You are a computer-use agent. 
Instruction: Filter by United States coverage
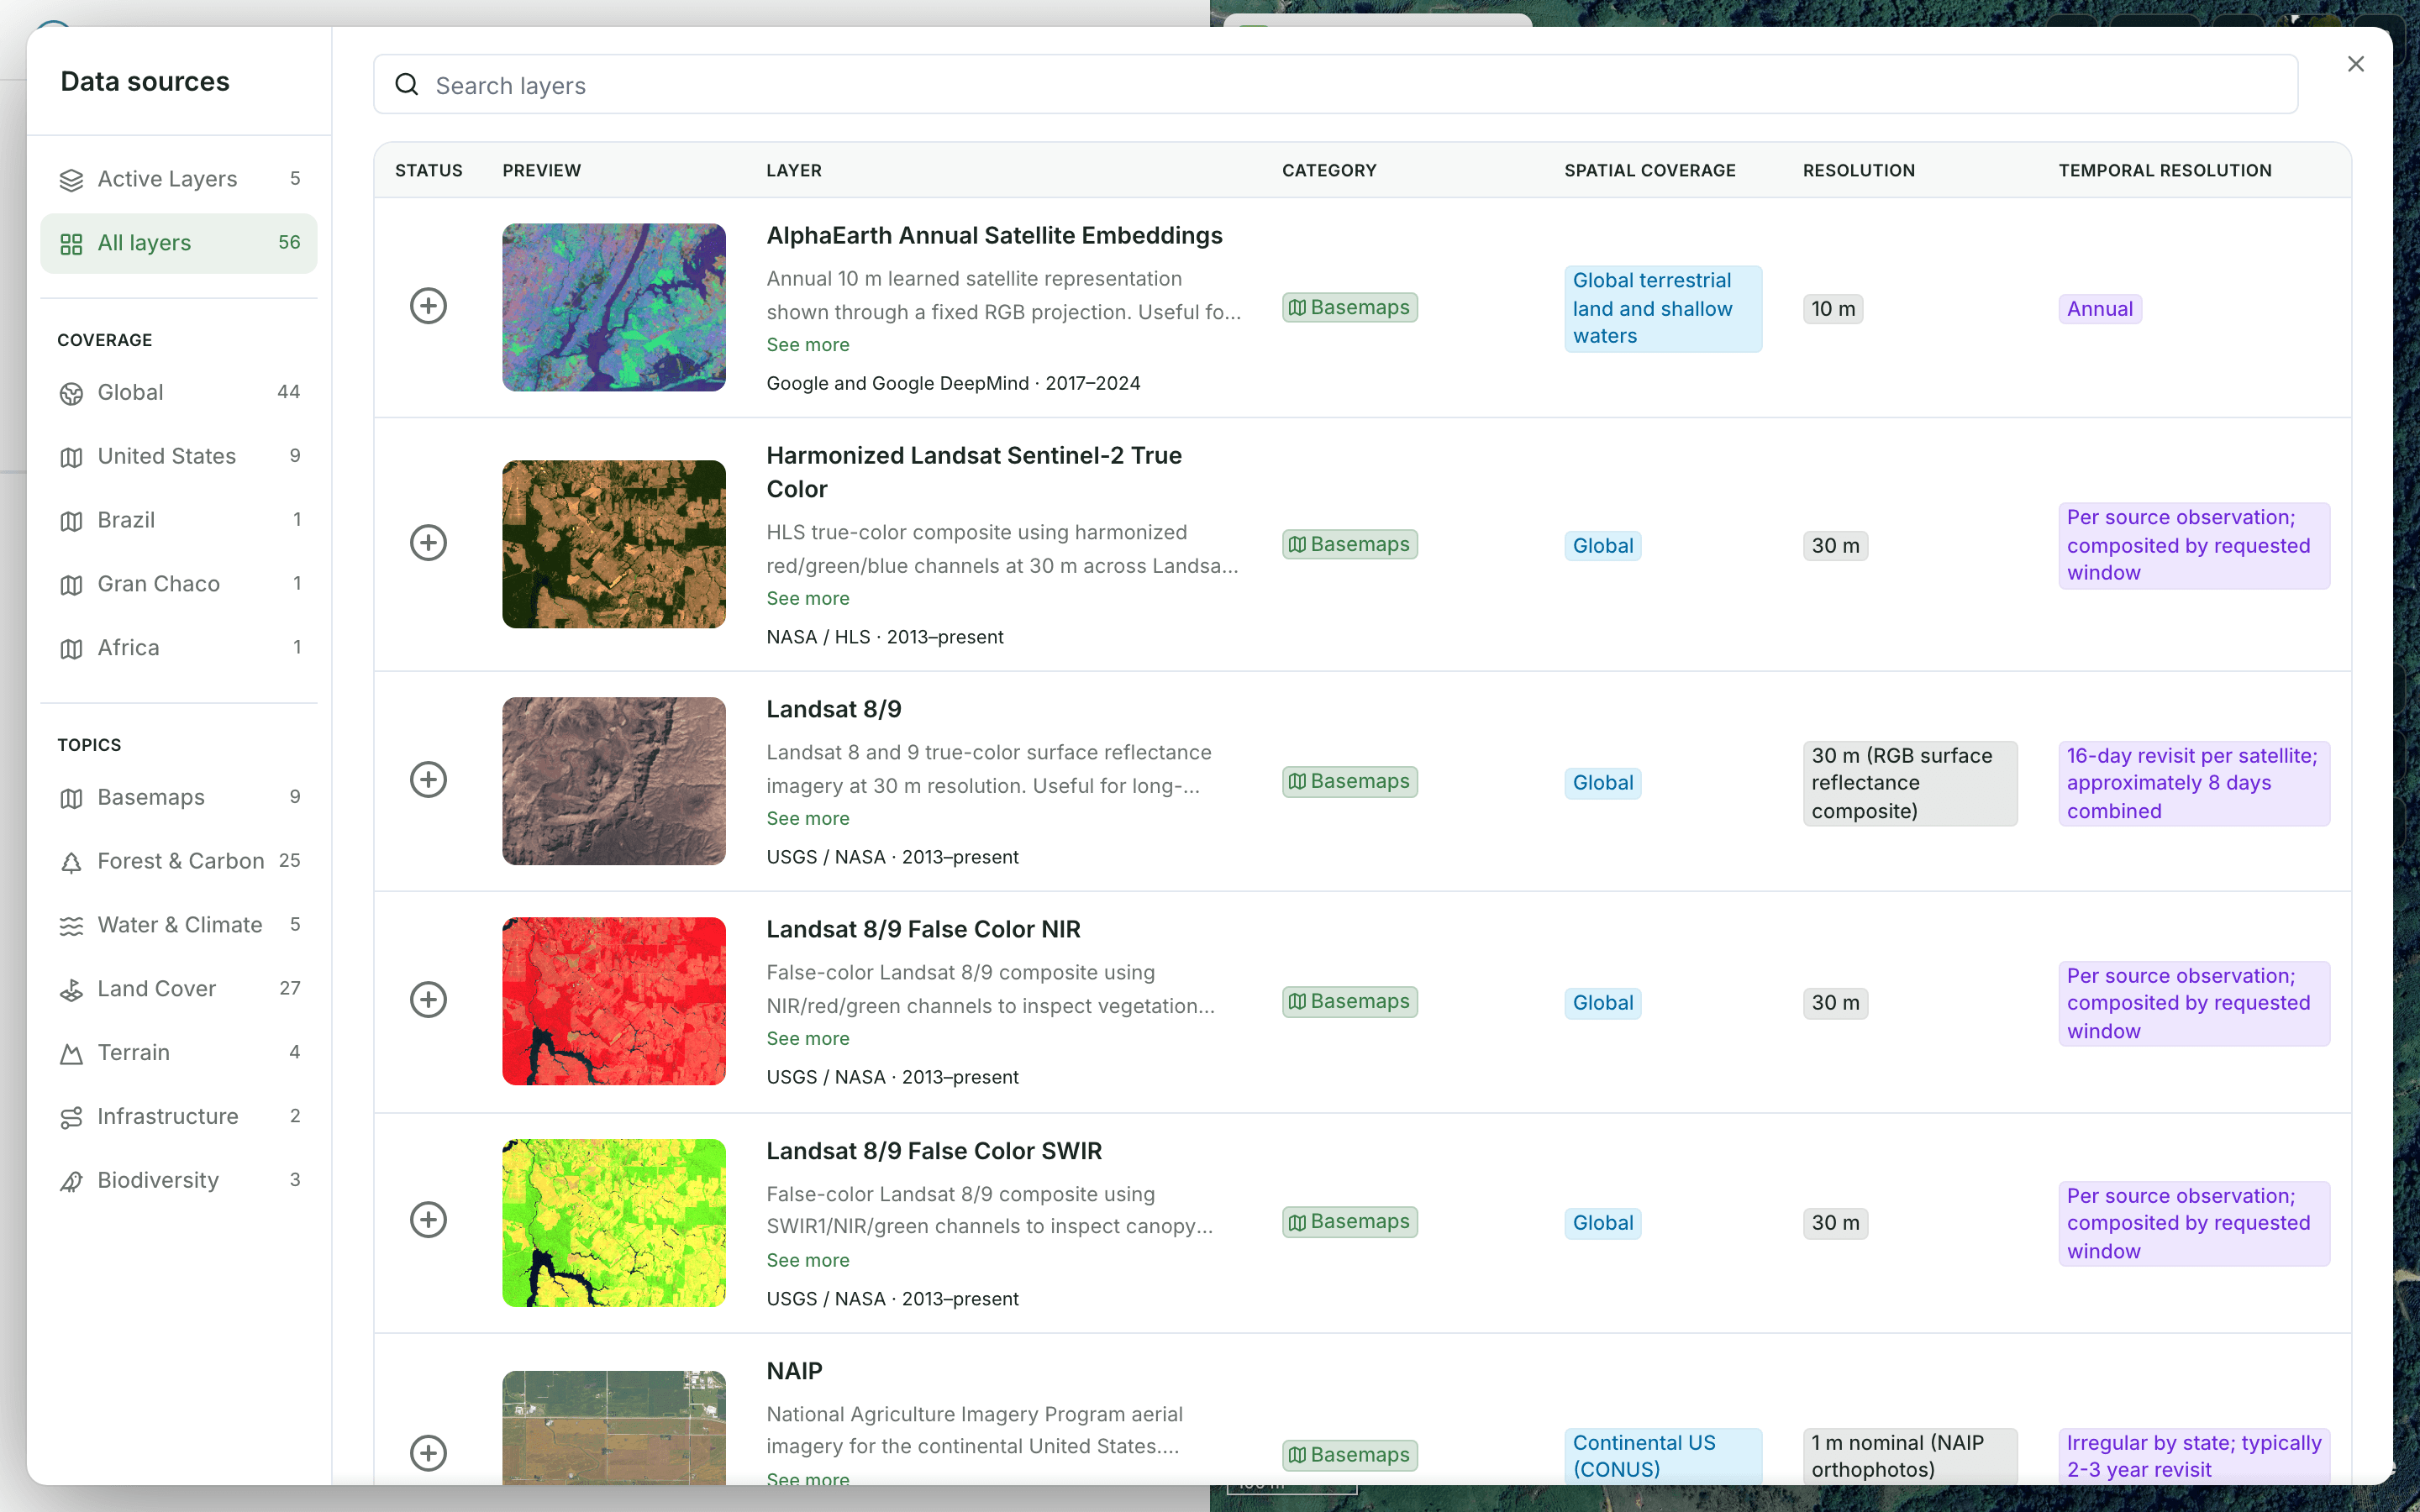tap(179, 456)
